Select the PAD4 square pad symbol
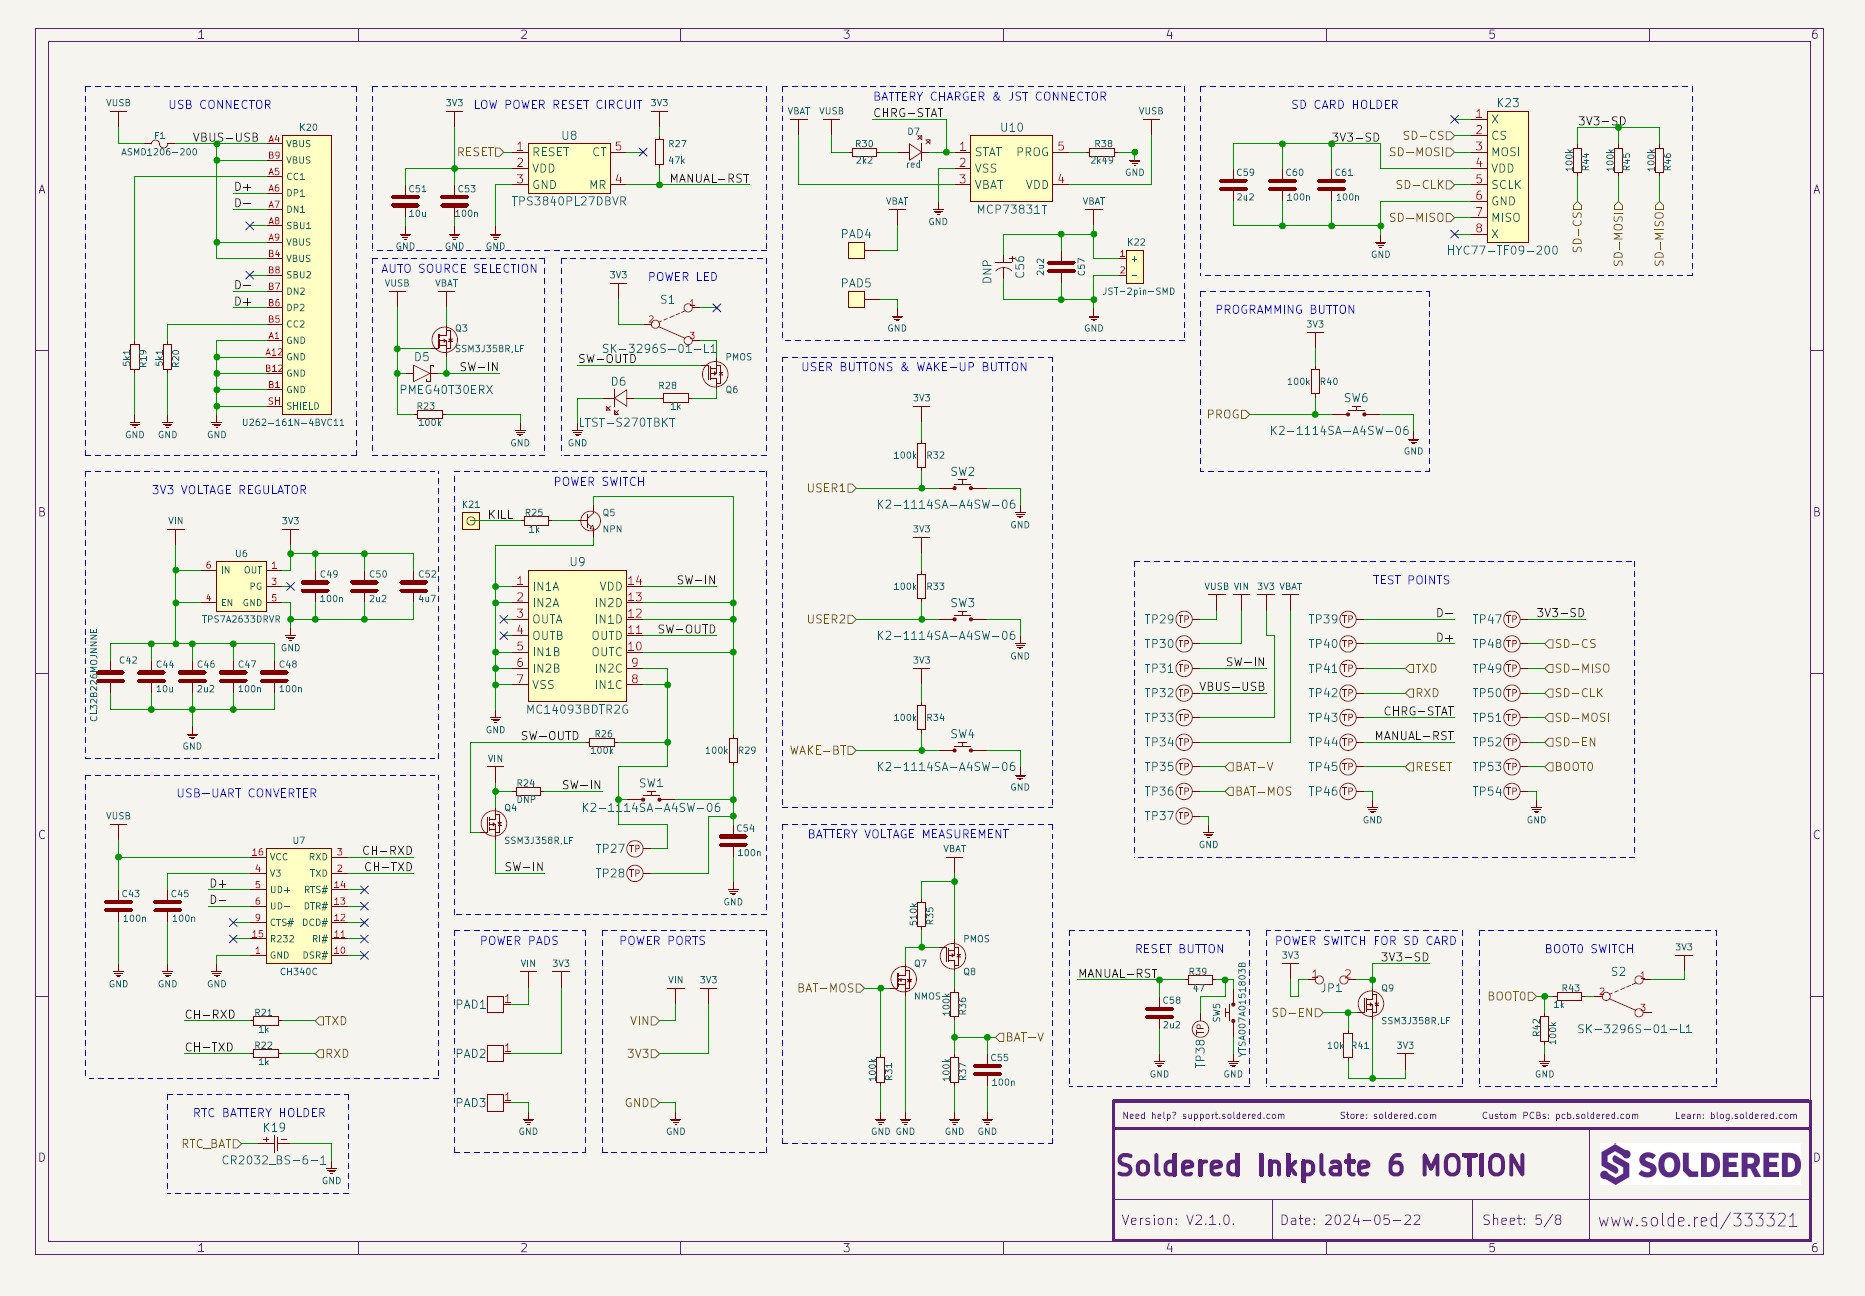The image size is (1865, 1296). click(x=856, y=250)
